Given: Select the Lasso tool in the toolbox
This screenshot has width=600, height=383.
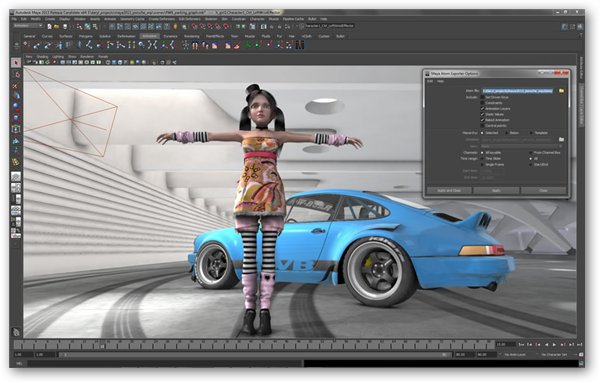Looking at the screenshot, I should (x=16, y=74).
